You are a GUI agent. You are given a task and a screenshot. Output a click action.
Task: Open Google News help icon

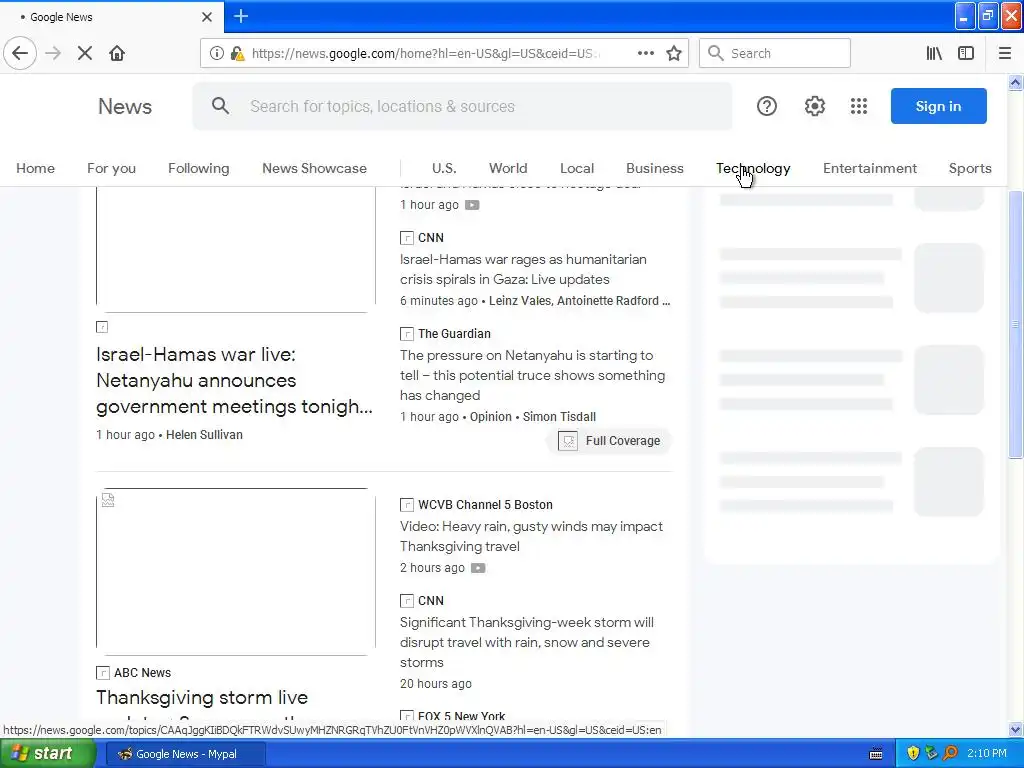click(767, 106)
